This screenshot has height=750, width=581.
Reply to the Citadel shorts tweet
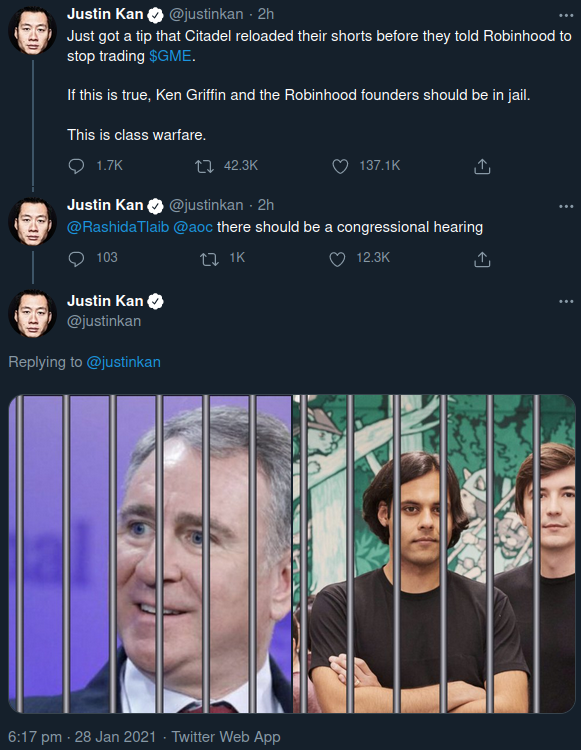(x=77, y=166)
